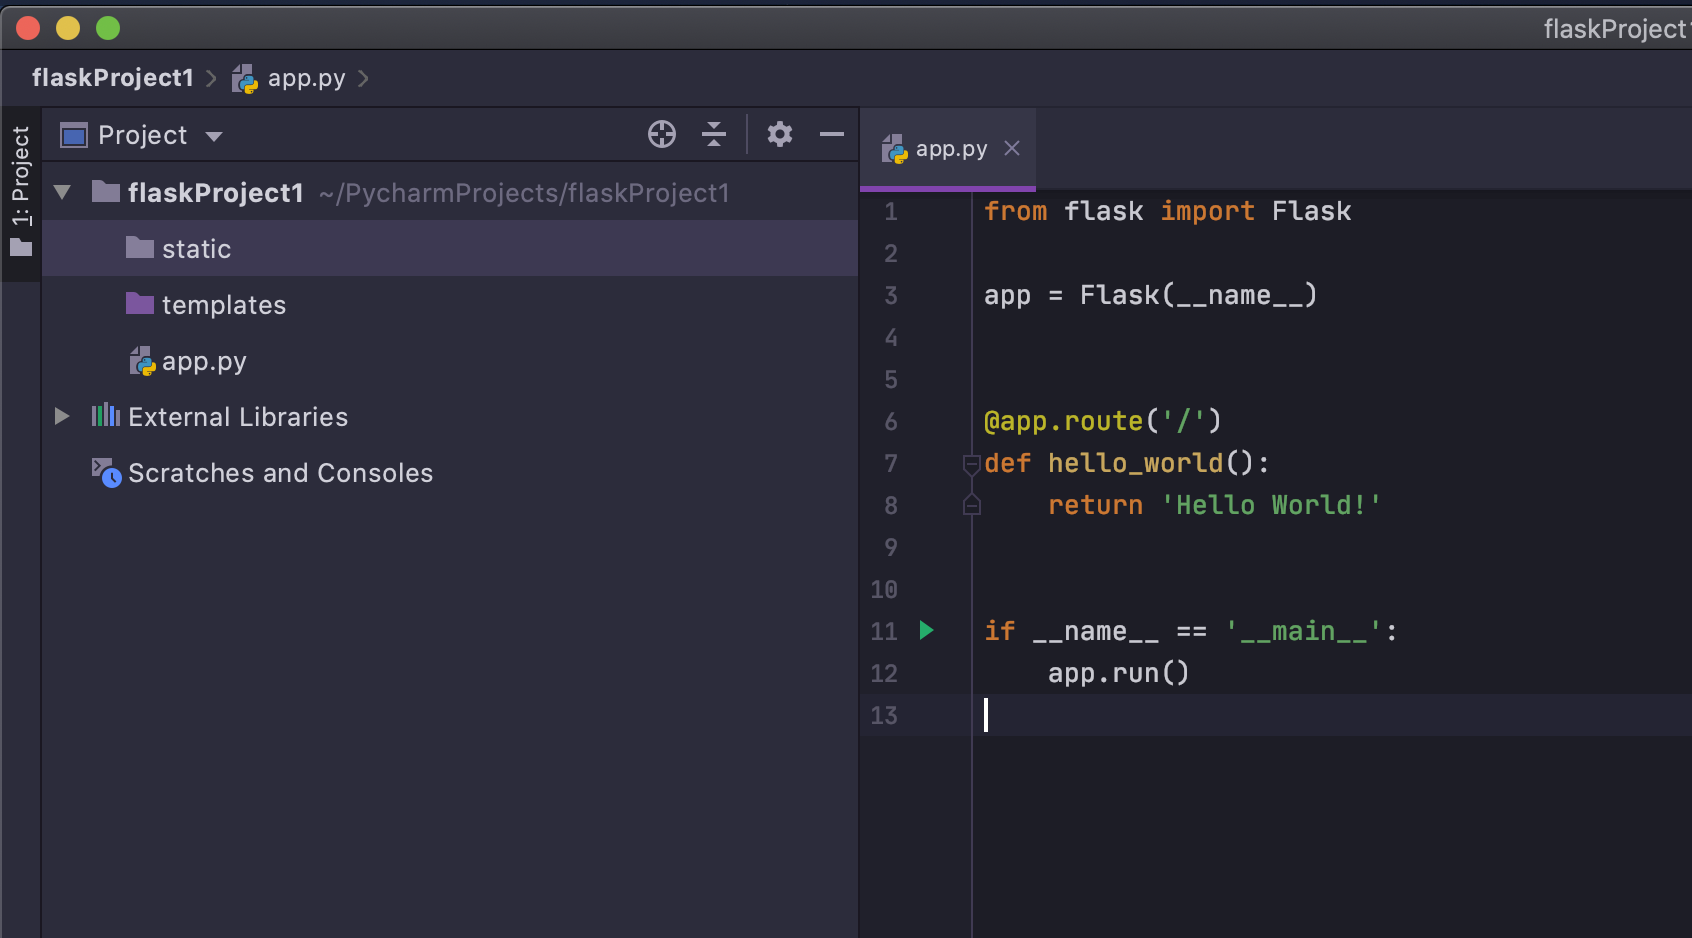Click app.run() on line 12
The height and width of the screenshot is (938, 1692).
click(x=1119, y=673)
